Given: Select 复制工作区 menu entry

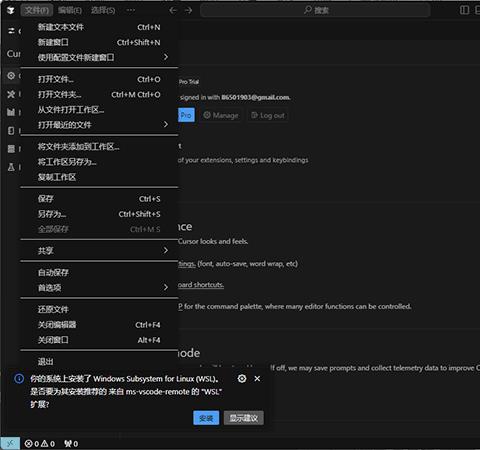Looking at the screenshot, I should pyautogui.click(x=99, y=177).
